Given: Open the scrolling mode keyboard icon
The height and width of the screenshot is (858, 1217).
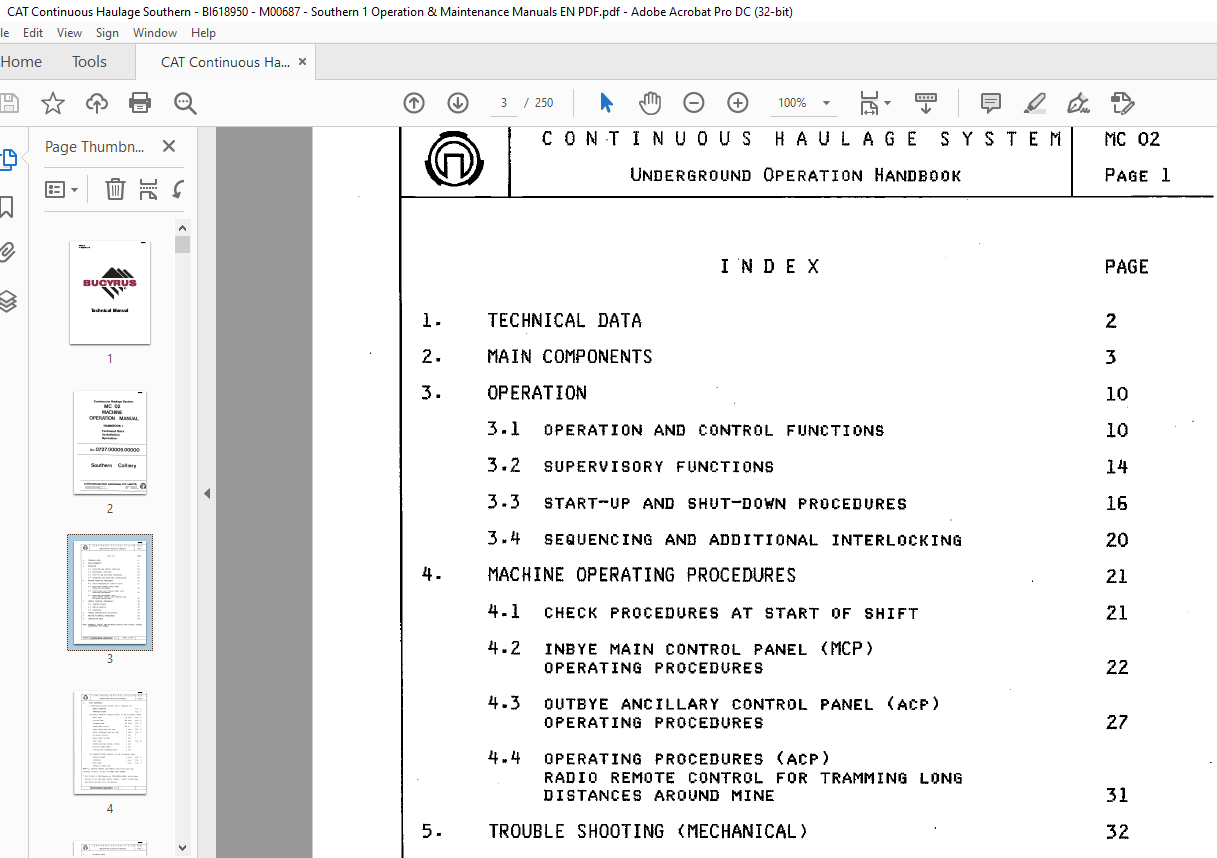Looking at the screenshot, I should coord(926,103).
